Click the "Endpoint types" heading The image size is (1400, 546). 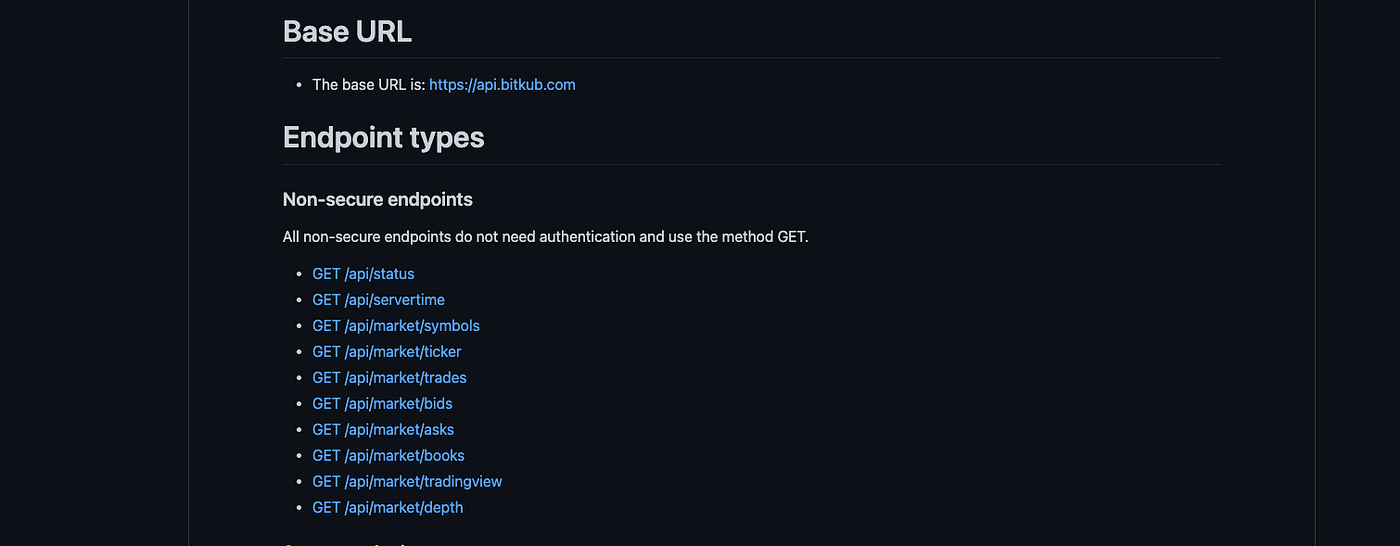(383, 138)
